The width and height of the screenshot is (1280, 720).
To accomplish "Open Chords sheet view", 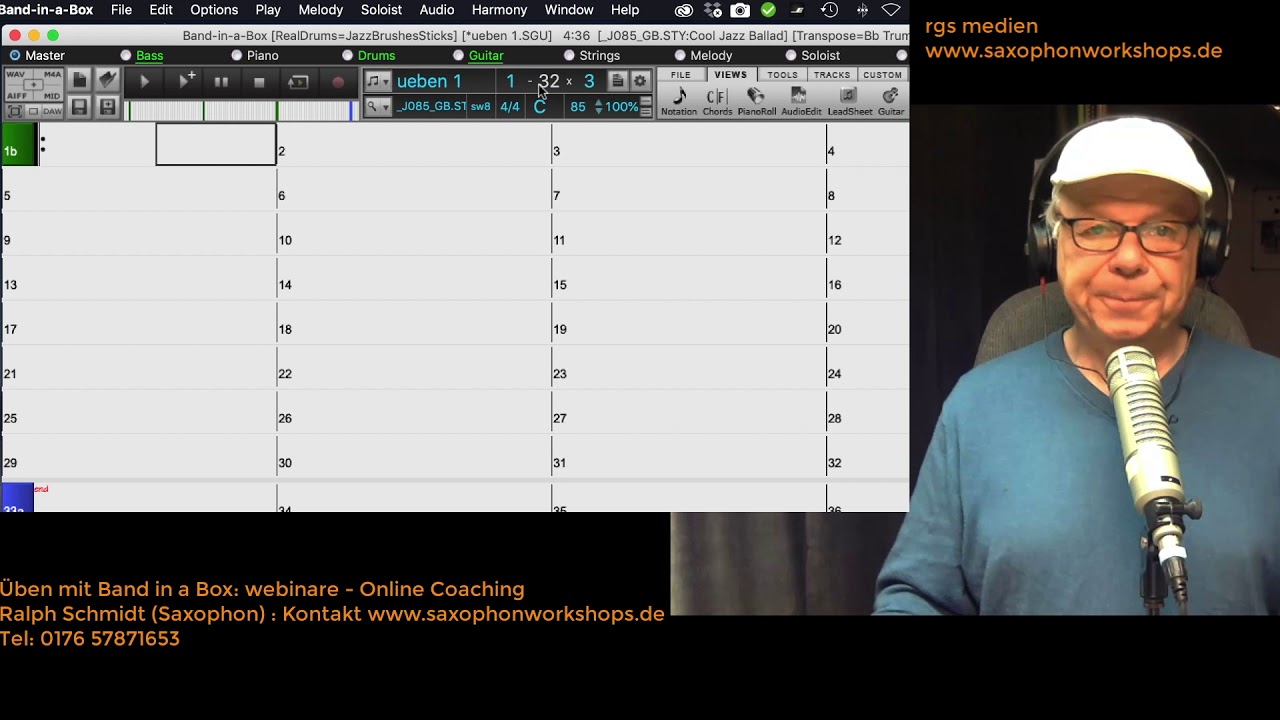I will click(x=717, y=100).
